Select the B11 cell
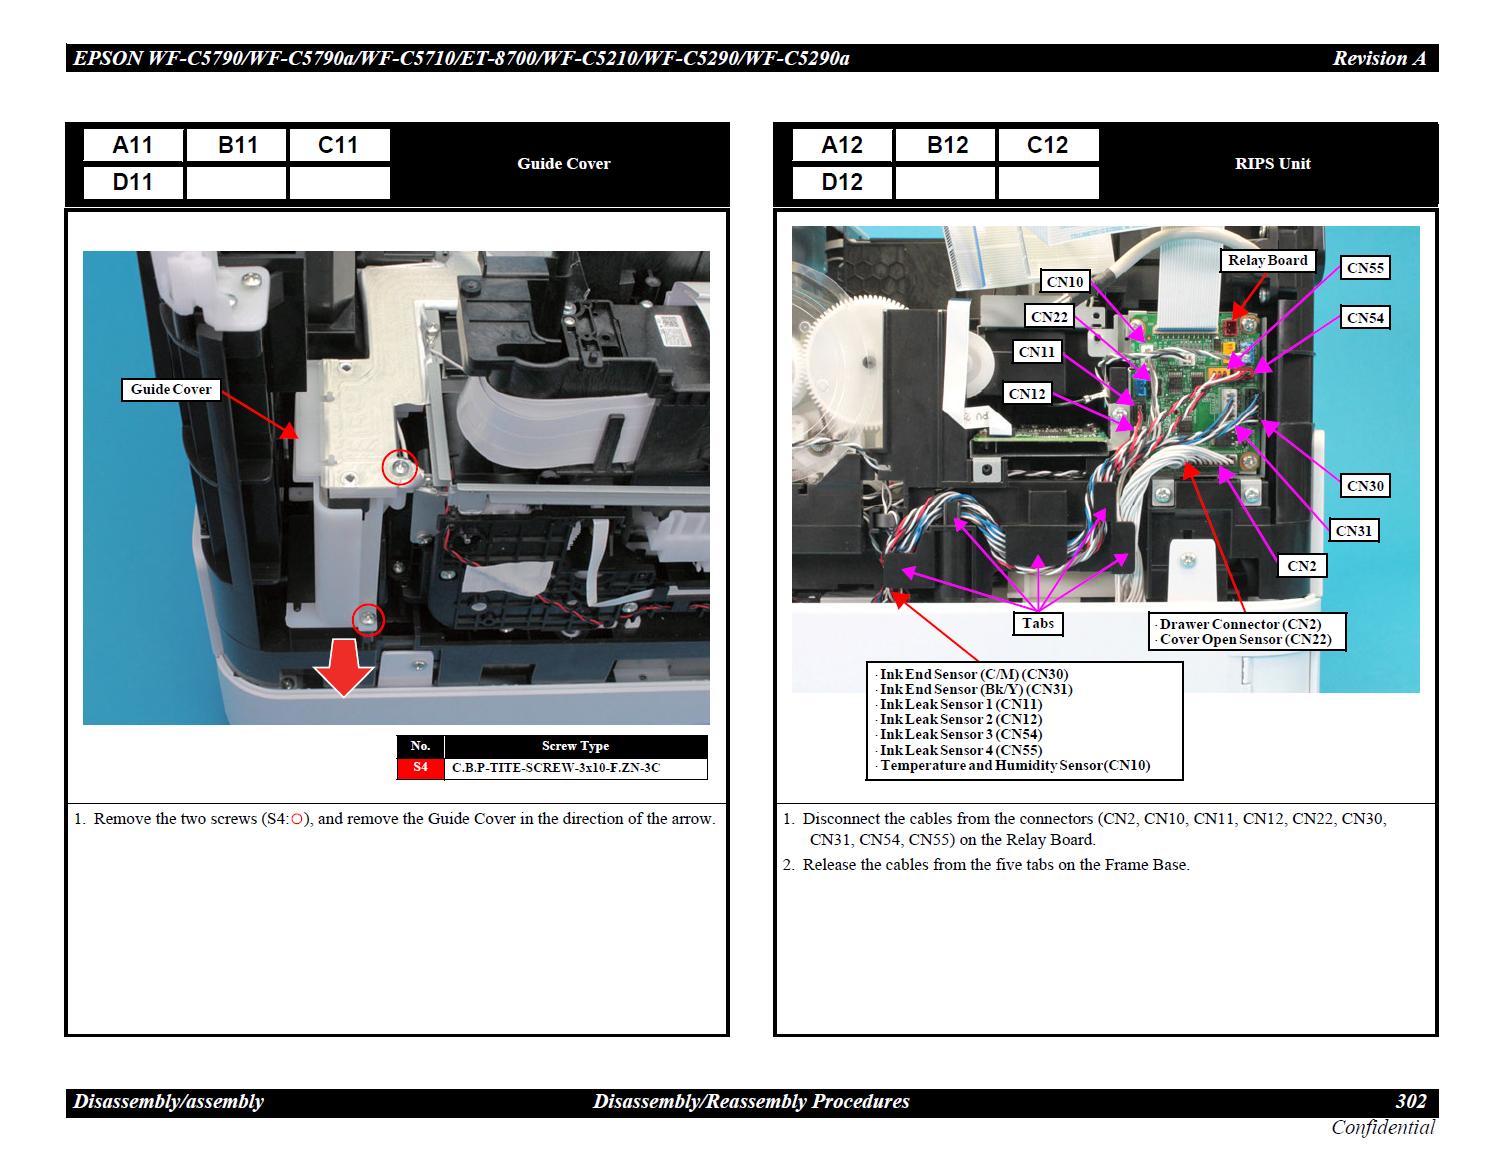 point(237,146)
